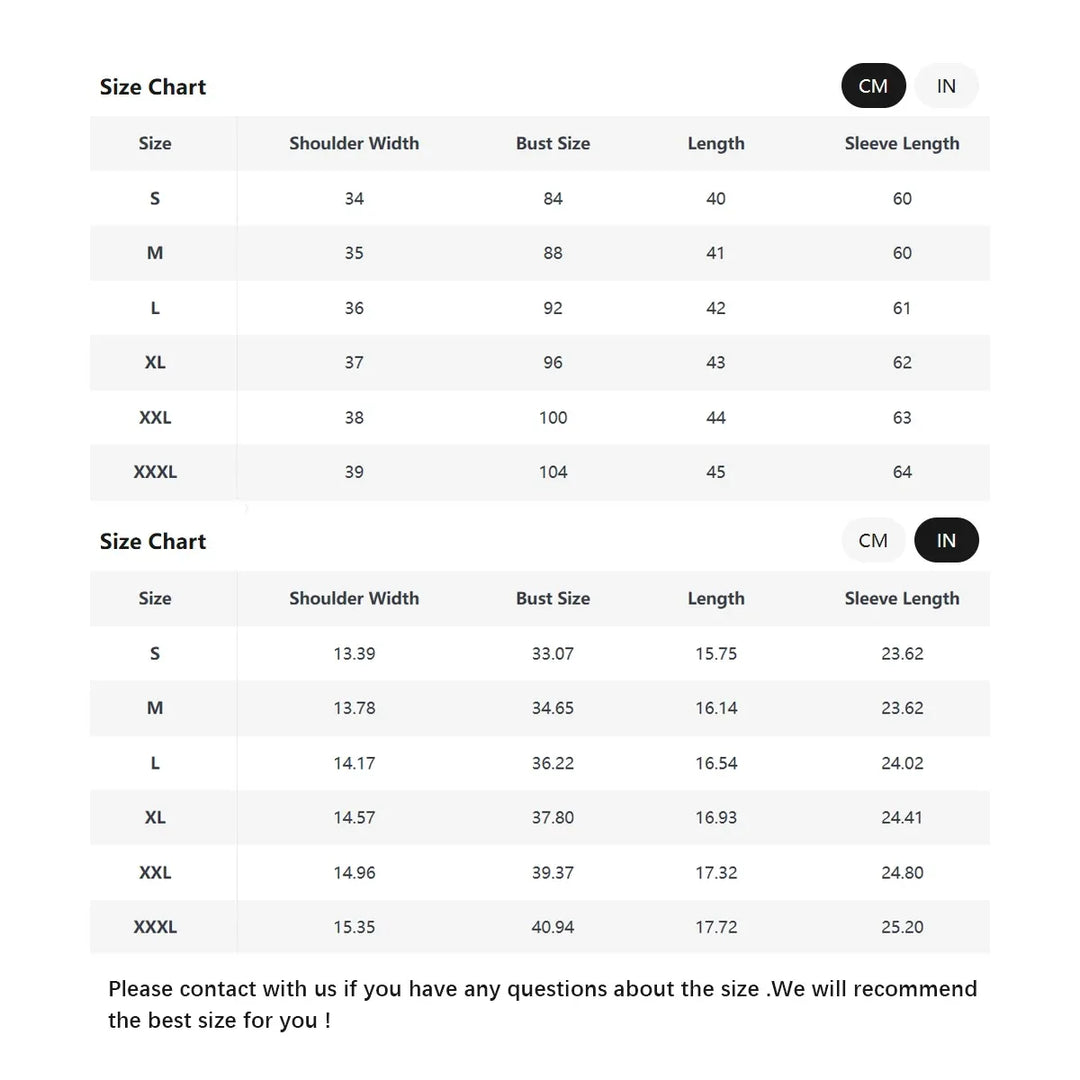The height and width of the screenshot is (1080, 1080).
Task: Switch bottom size chart to CM units
Action: coord(873,540)
